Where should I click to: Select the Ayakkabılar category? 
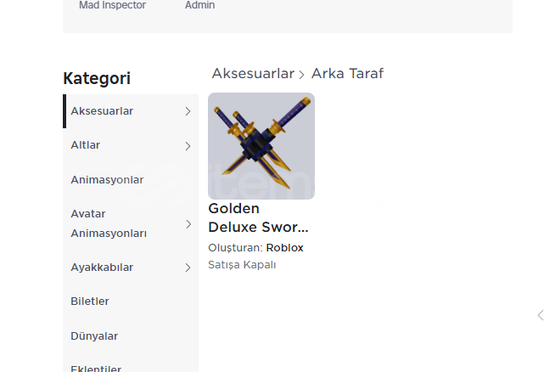click(131, 267)
